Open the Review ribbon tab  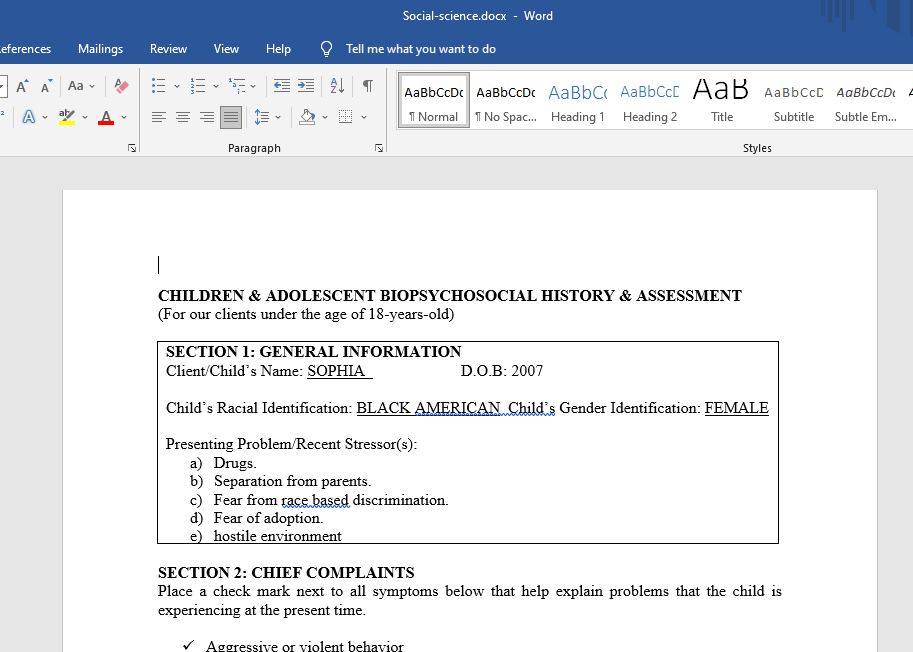pos(168,49)
